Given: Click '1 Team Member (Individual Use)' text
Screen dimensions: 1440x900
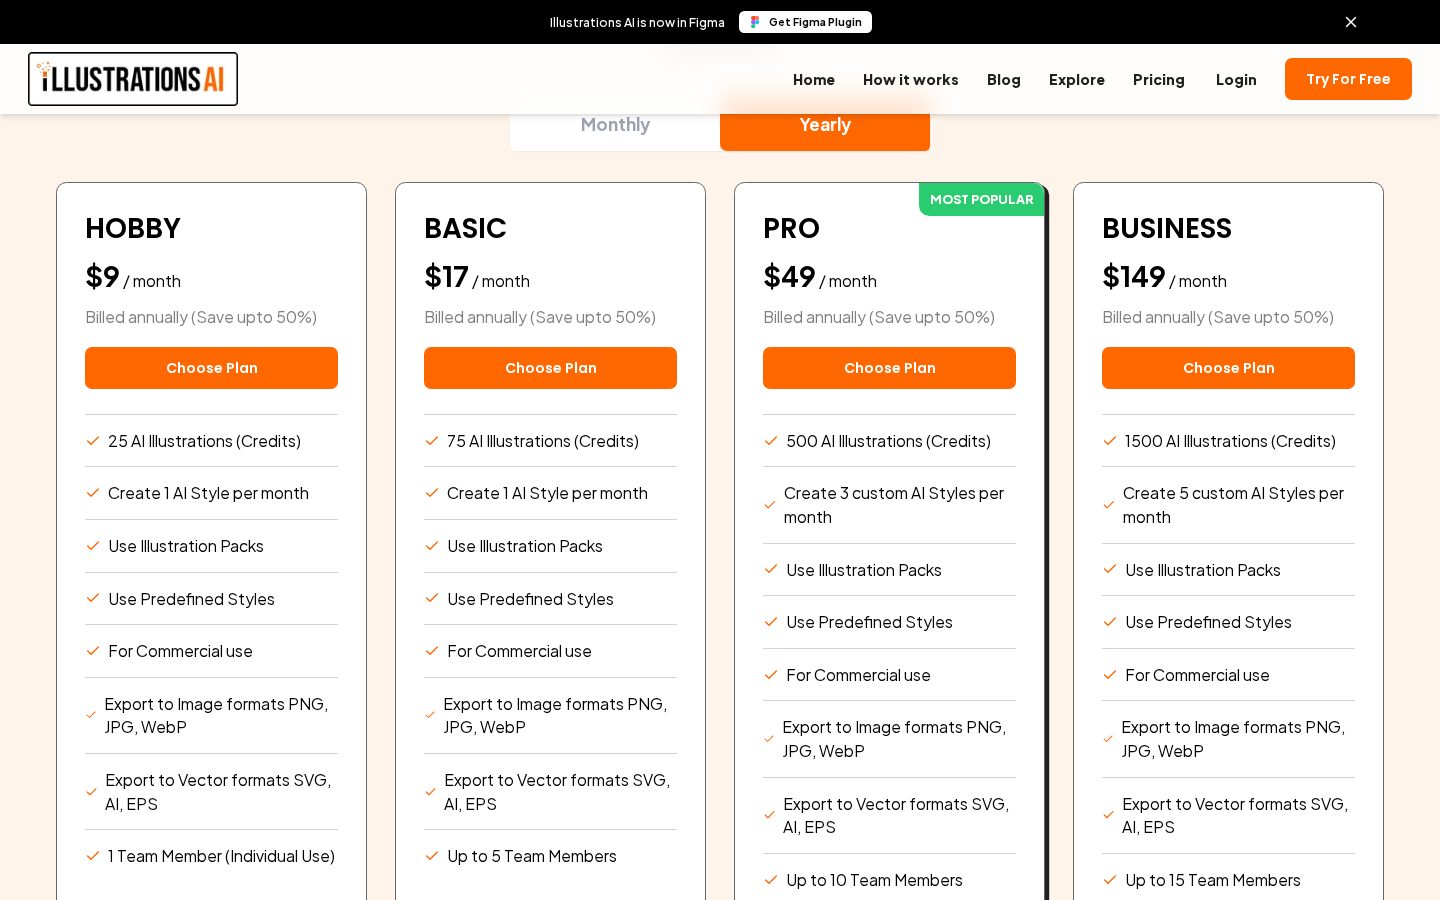Looking at the screenshot, I should (221, 856).
